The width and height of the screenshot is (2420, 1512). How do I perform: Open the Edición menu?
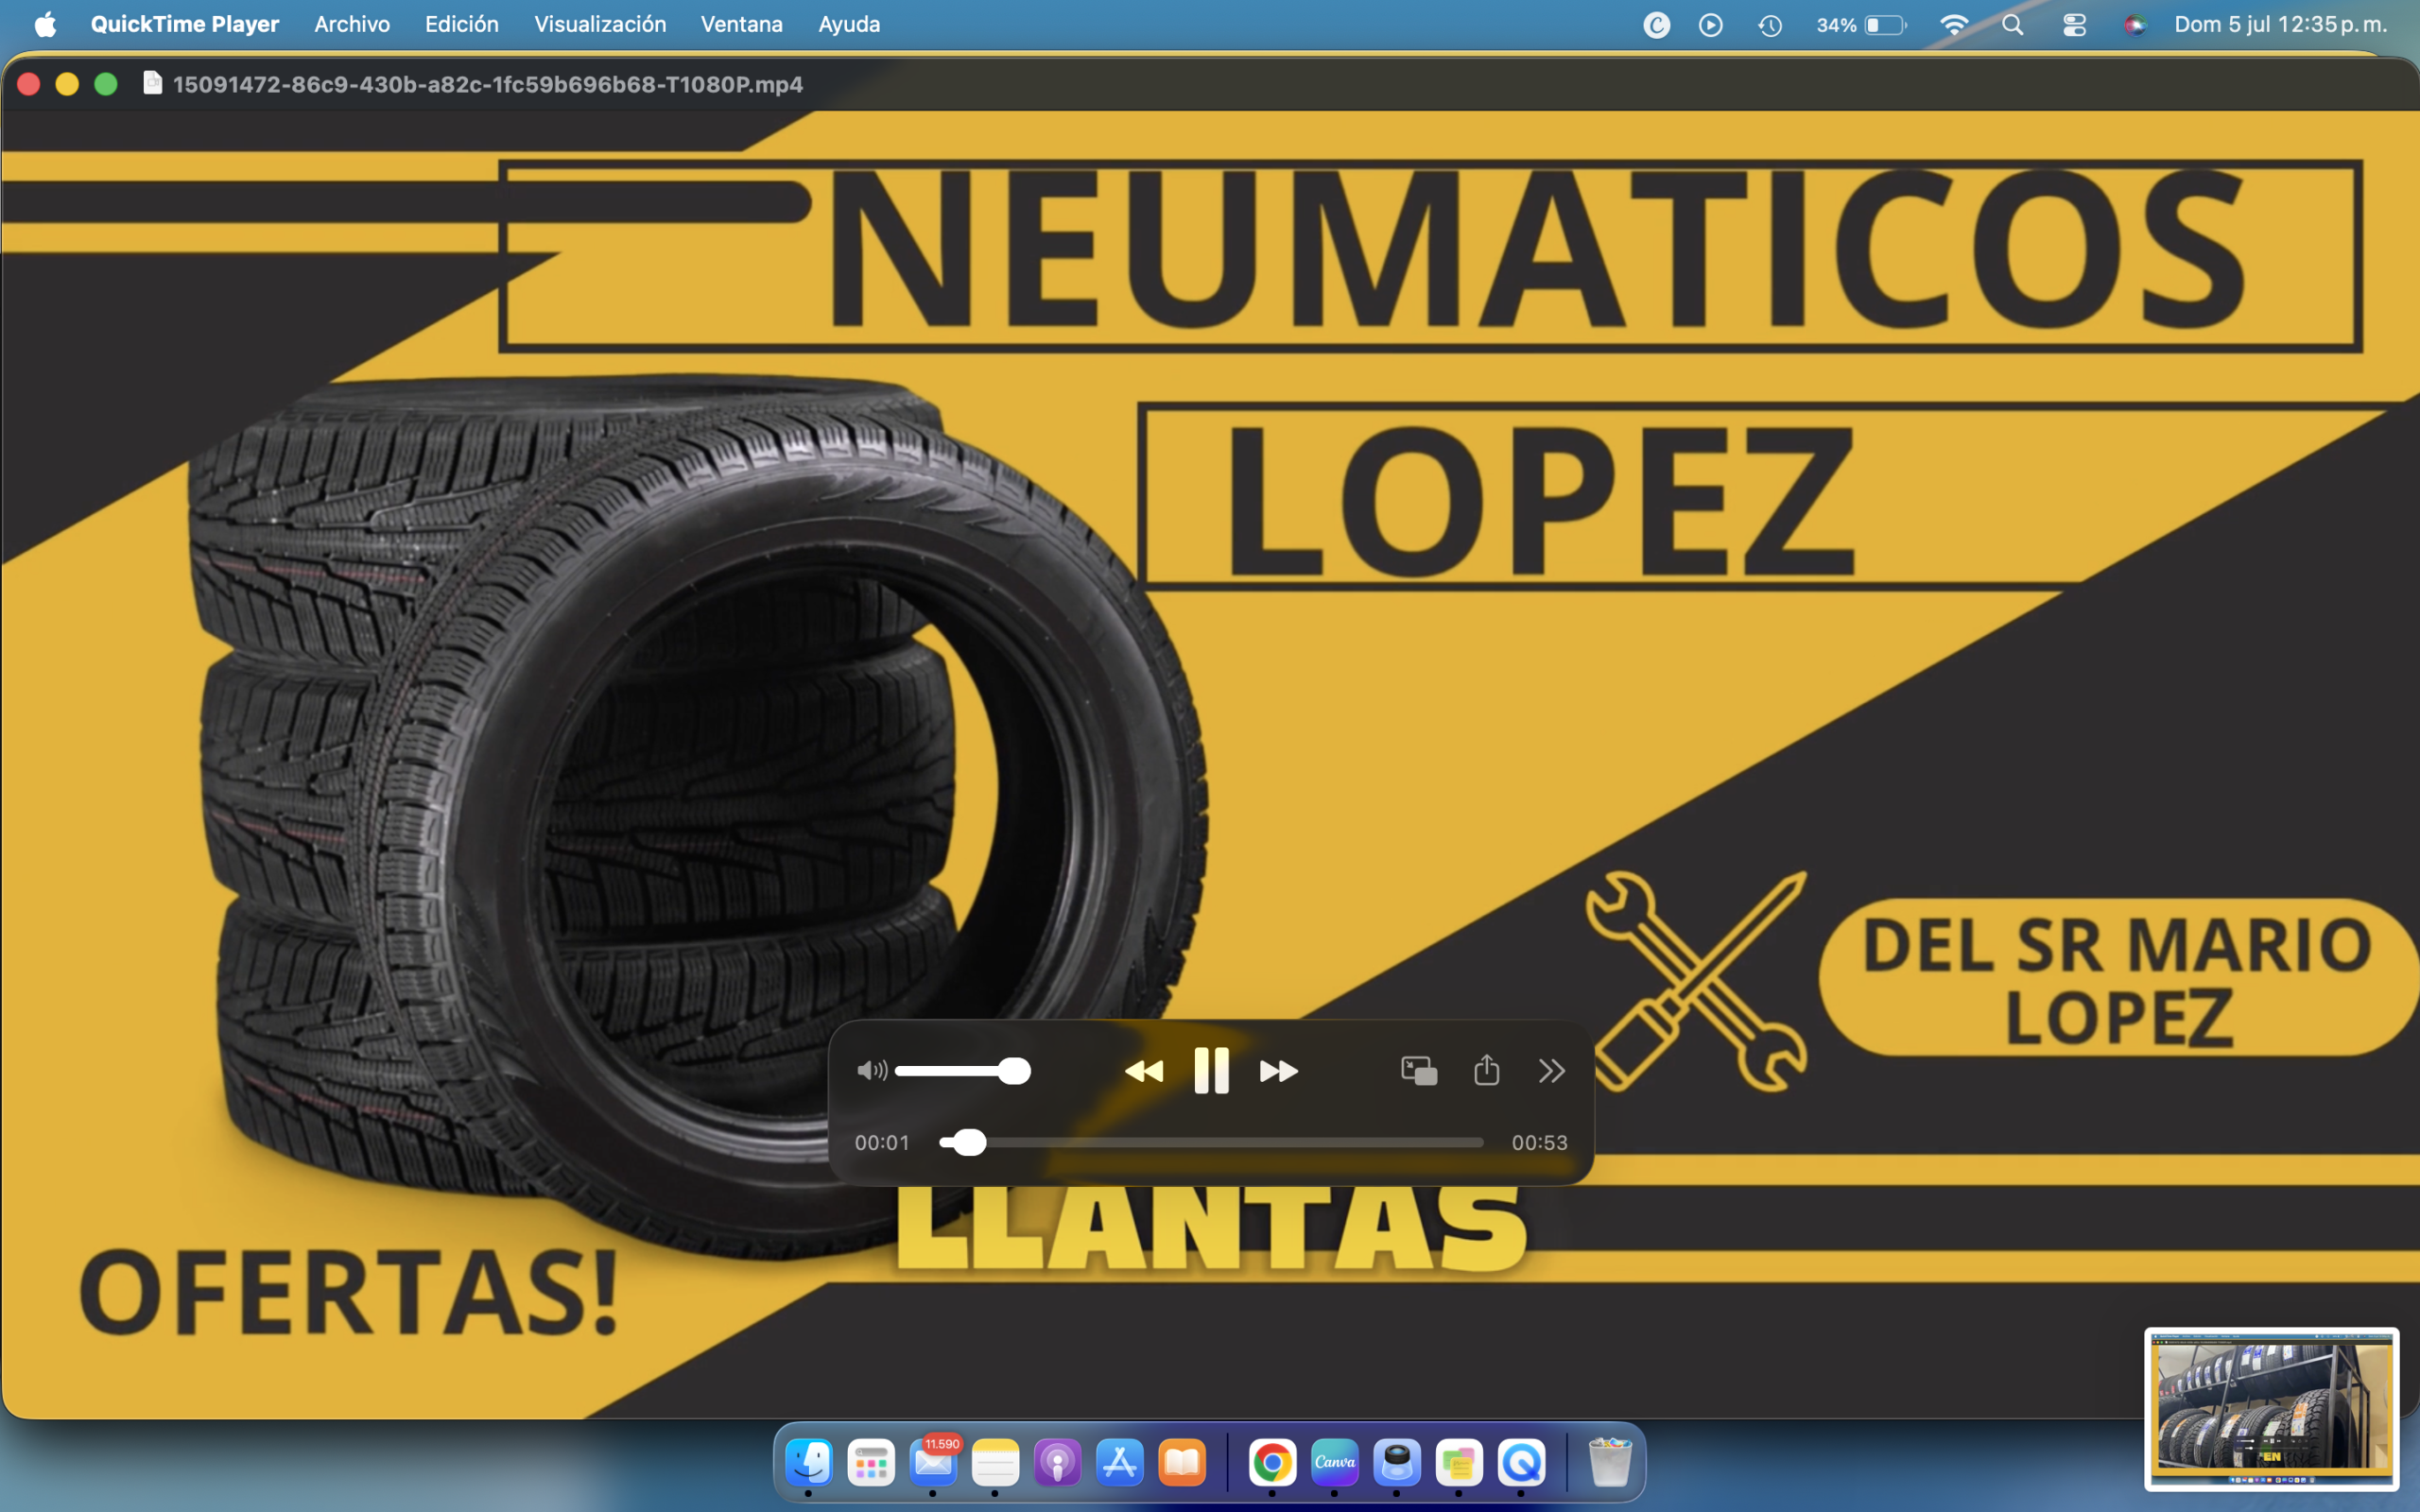[461, 24]
